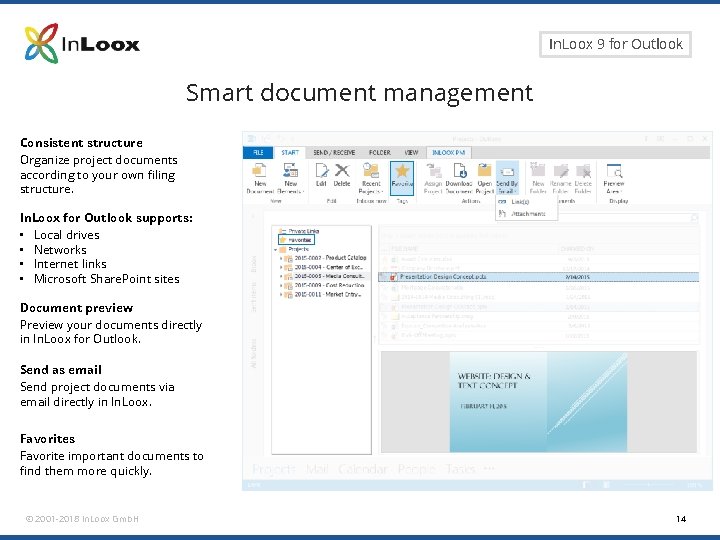Open the Projects navigation item
The width and height of the screenshot is (720, 540).
(273, 469)
